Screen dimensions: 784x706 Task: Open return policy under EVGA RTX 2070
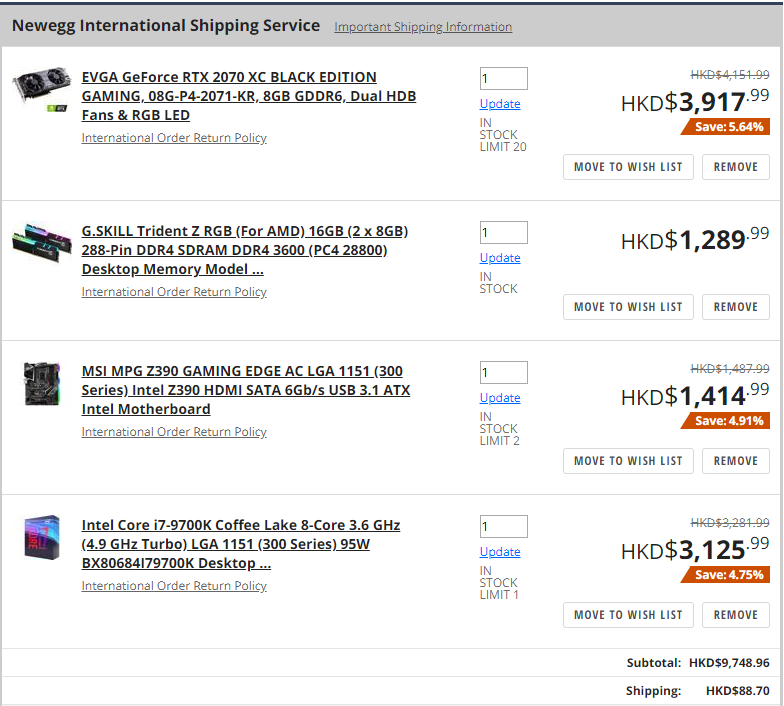174,138
